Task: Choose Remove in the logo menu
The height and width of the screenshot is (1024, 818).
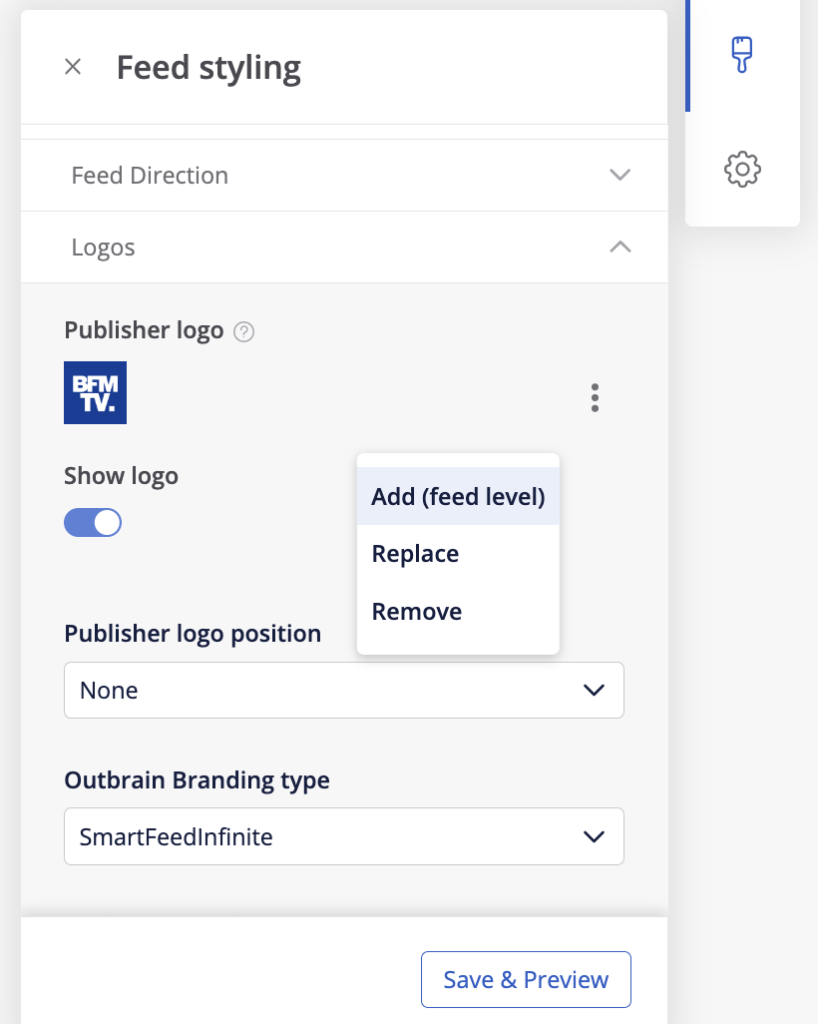Action: [417, 612]
